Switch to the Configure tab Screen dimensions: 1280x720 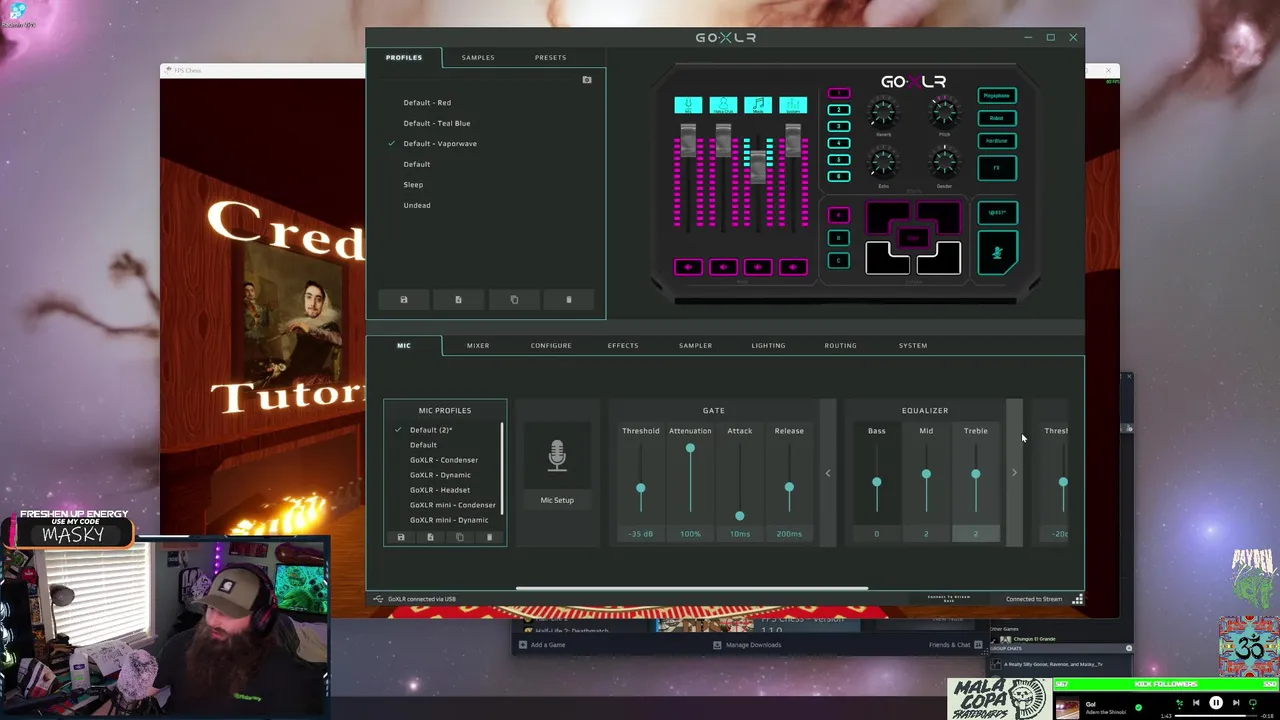(x=551, y=345)
